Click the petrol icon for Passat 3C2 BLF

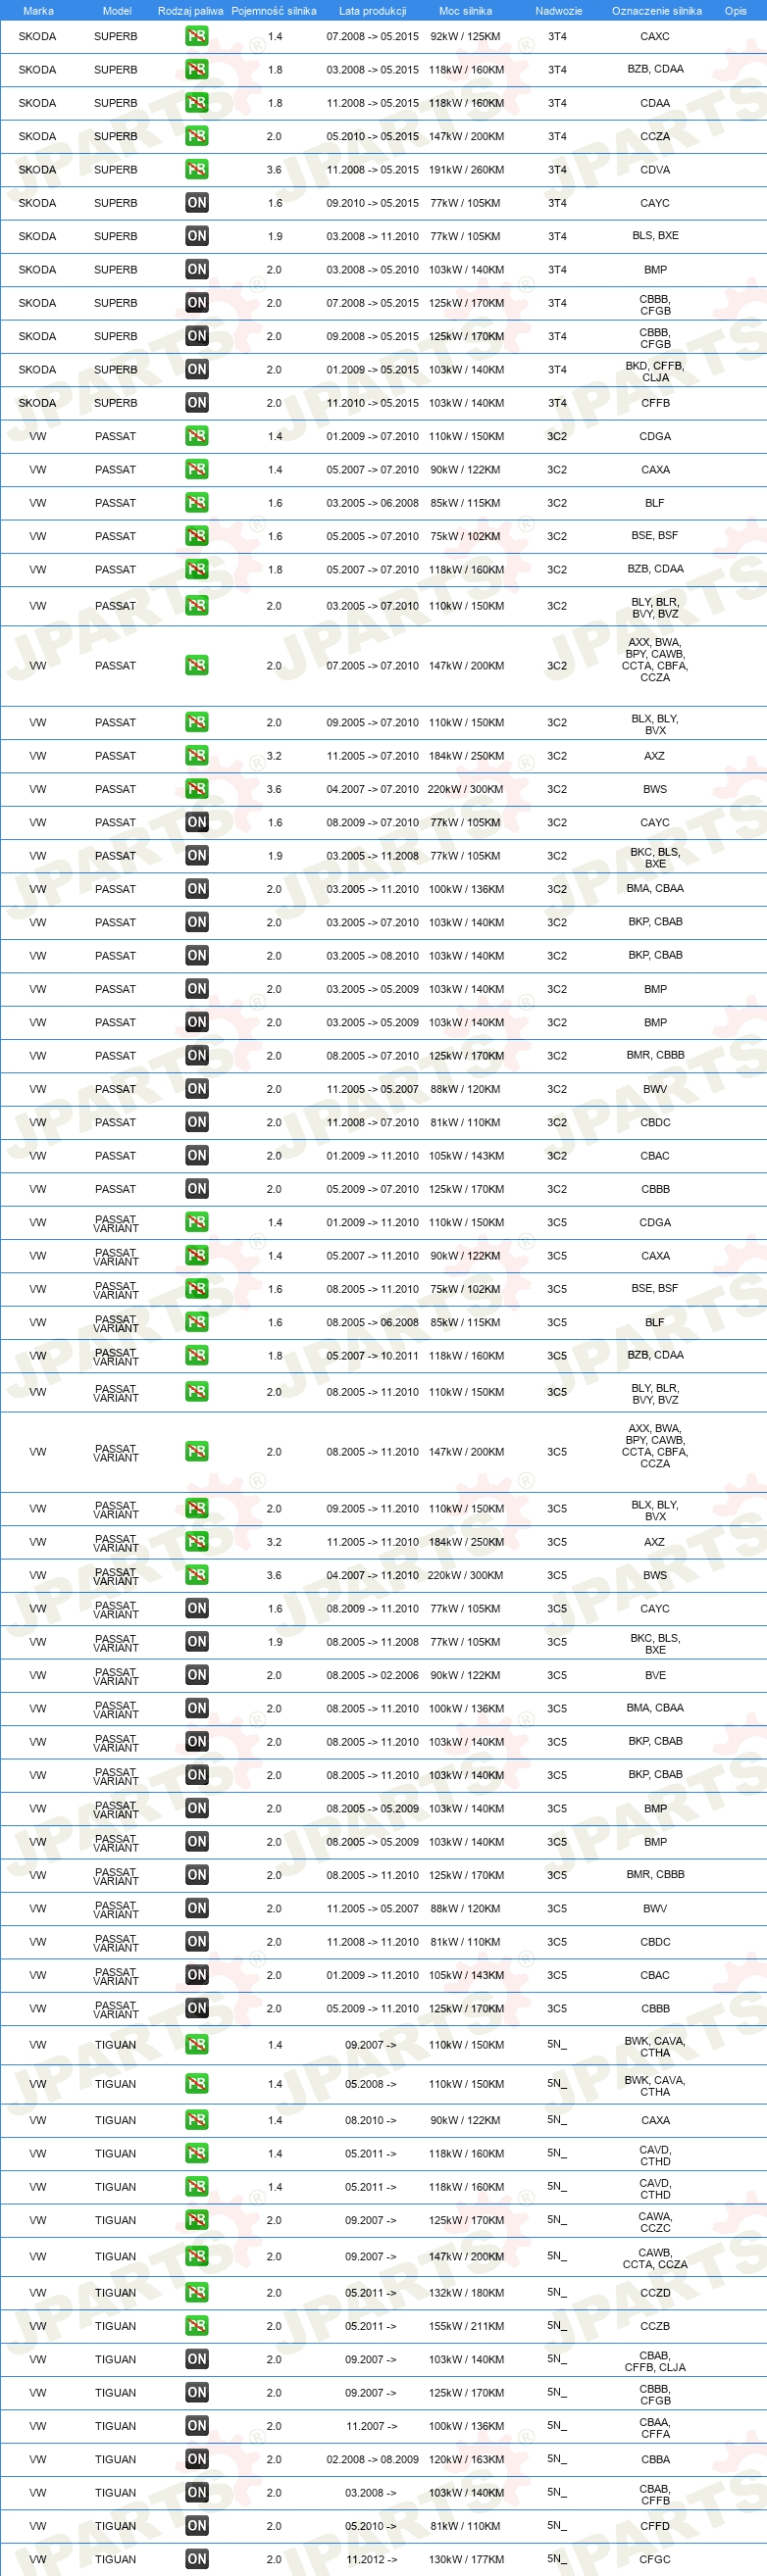pyautogui.click(x=197, y=503)
